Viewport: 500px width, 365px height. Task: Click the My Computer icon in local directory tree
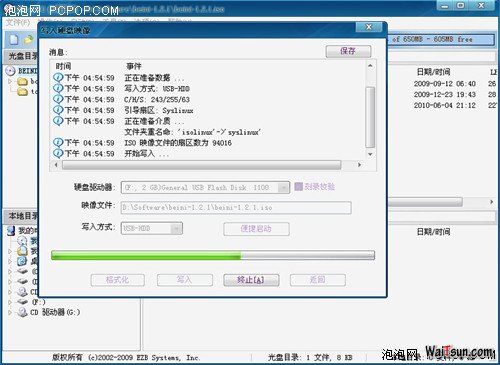pos(11,230)
